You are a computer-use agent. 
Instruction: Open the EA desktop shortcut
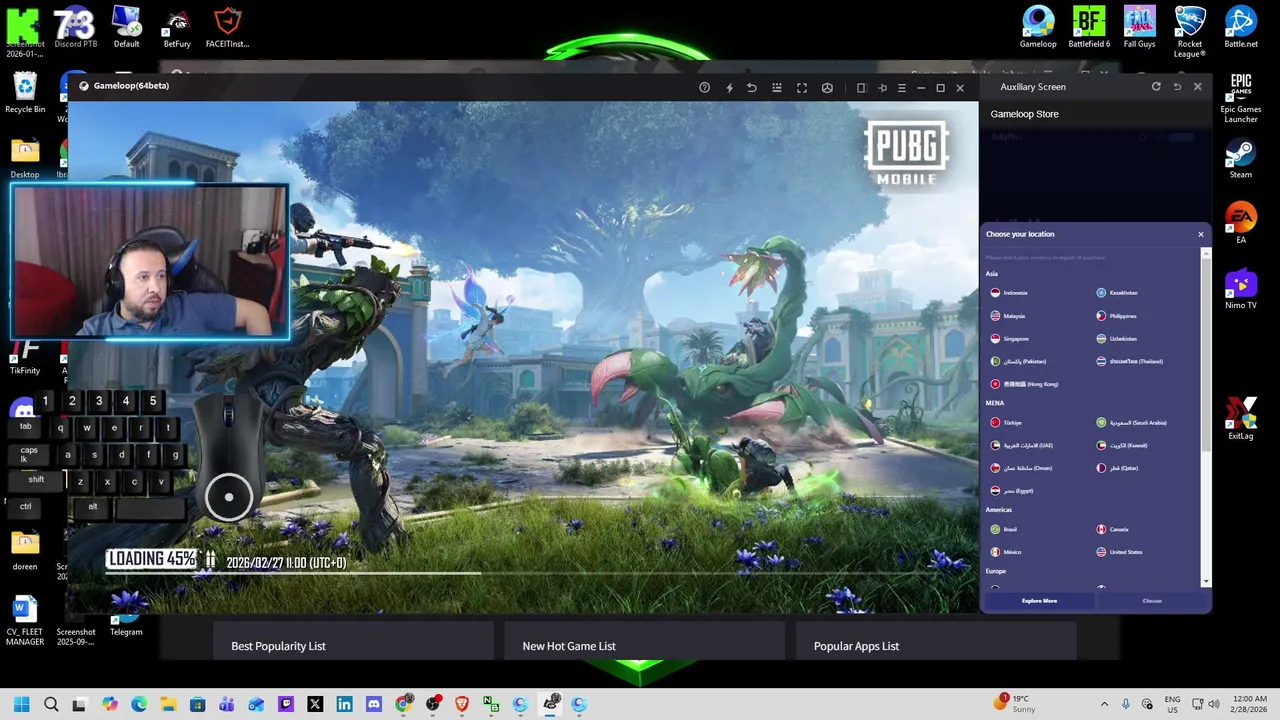click(x=1241, y=224)
